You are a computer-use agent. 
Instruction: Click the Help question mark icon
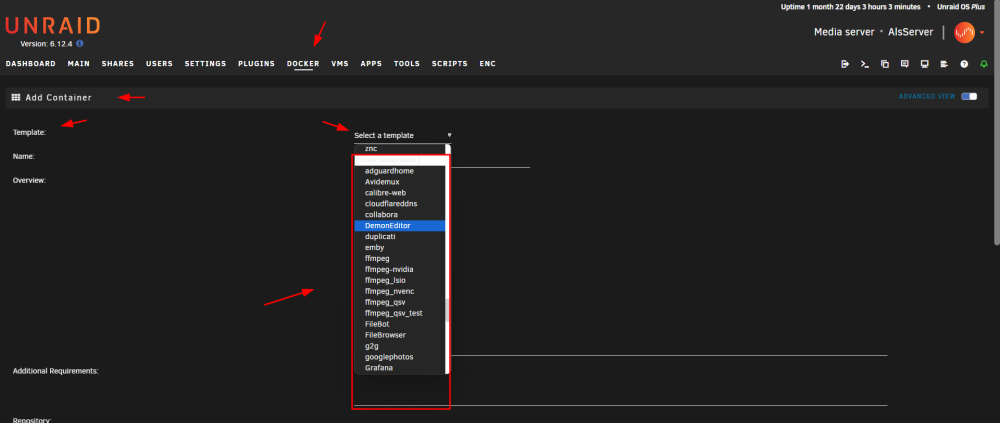click(964, 64)
